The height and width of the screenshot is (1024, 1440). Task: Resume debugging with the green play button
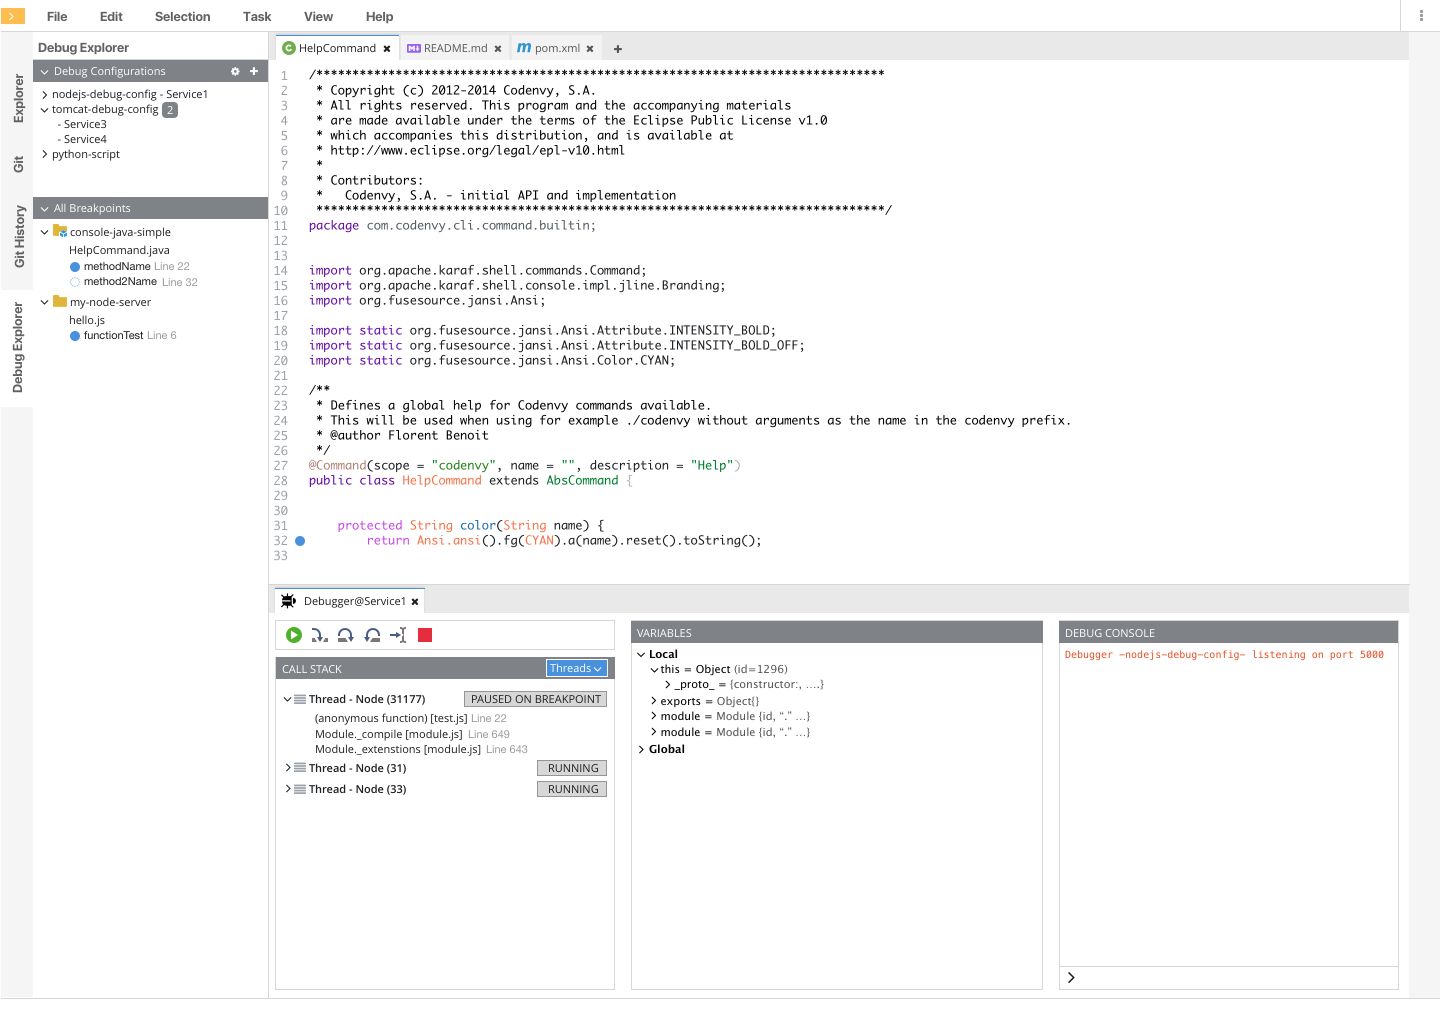coord(294,635)
